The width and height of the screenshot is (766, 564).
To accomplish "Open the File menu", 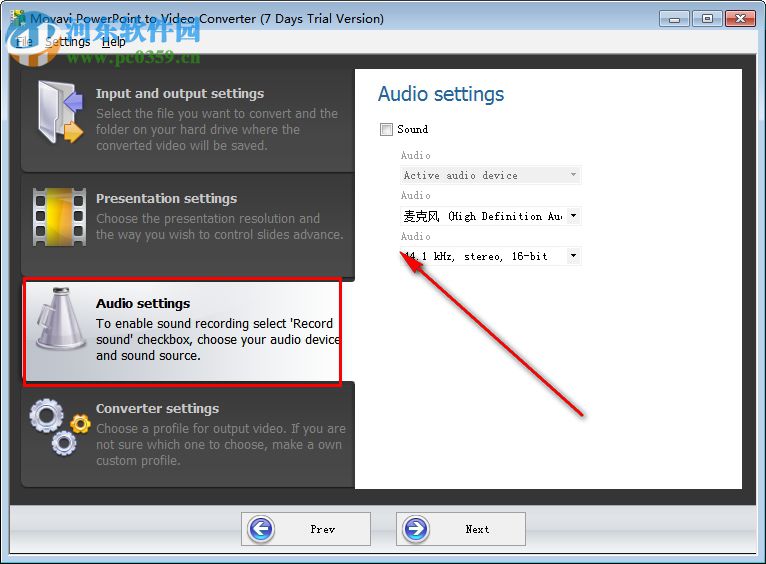I will (24, 42).
